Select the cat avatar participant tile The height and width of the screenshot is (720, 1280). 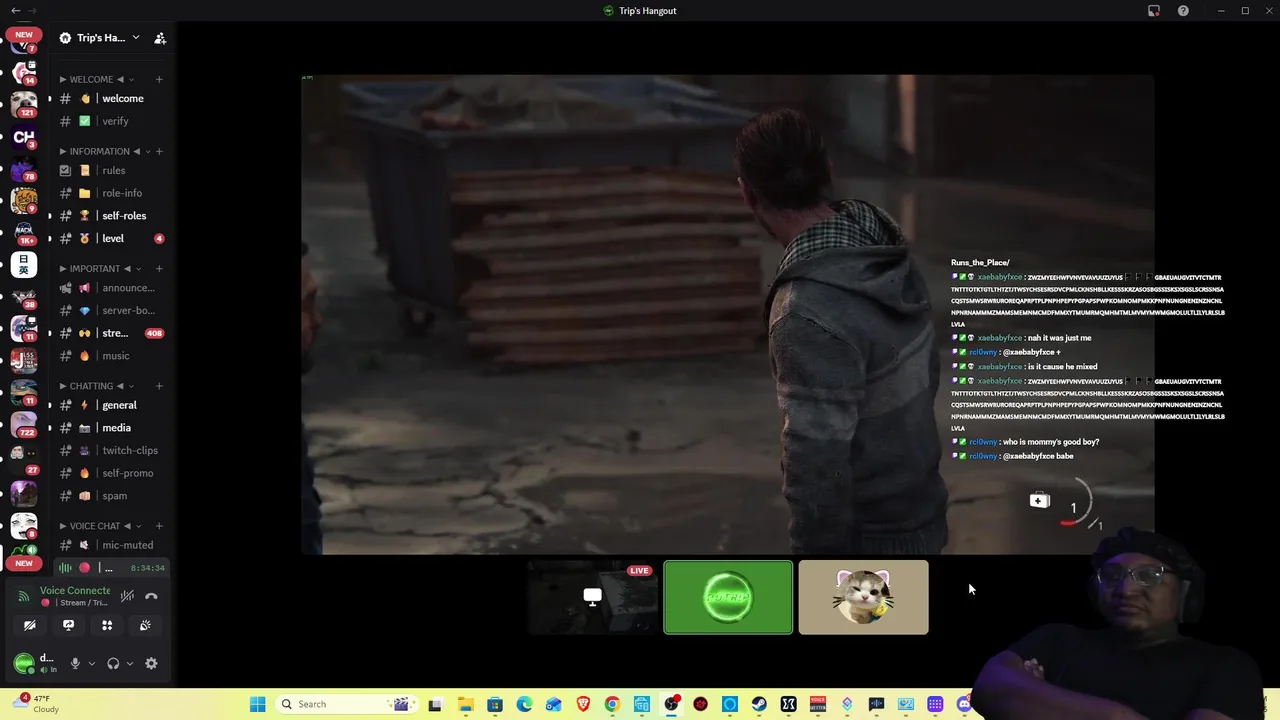pyautogui.click(x=863, y=597)
